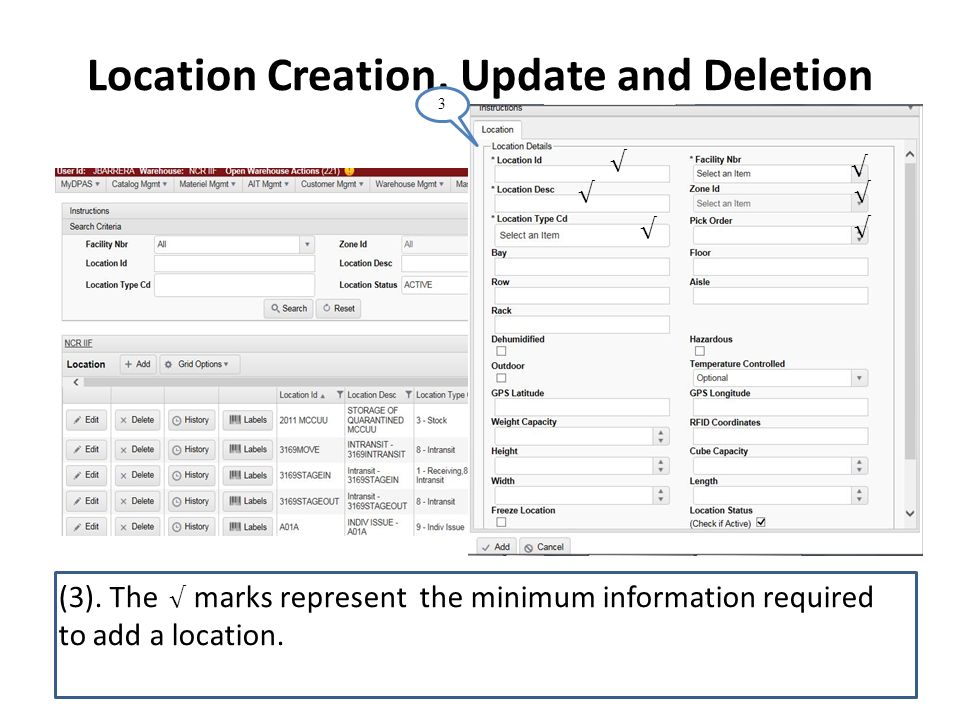
Task: Delete the 3169STAGEIN location
Action: (x=137, y=475)
